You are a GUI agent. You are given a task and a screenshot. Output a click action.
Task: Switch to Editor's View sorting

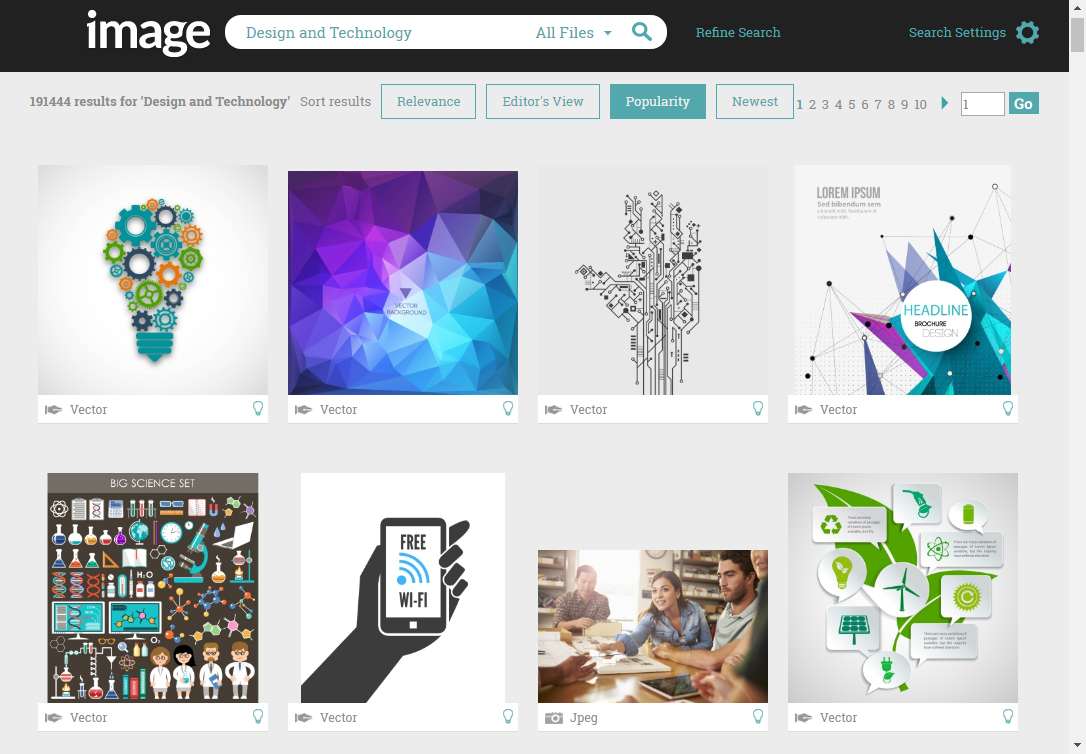point(543,102)
